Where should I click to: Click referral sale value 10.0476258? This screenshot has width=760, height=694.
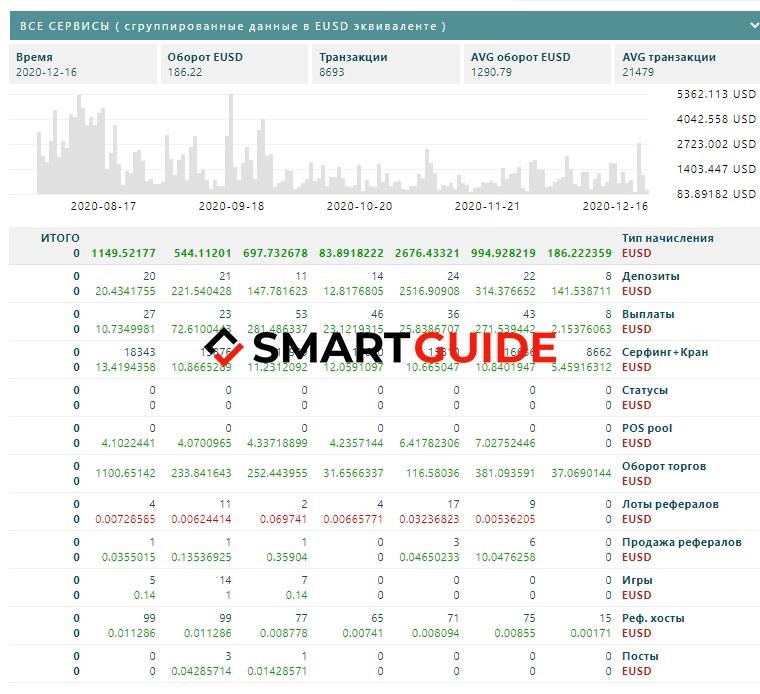[505, 557]
